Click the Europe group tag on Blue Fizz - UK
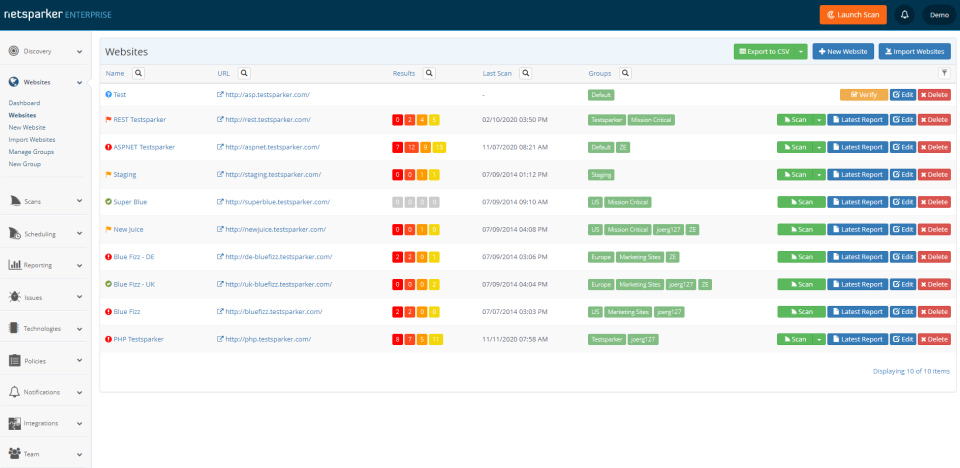The image size is (960, 468). pos(601,284)
